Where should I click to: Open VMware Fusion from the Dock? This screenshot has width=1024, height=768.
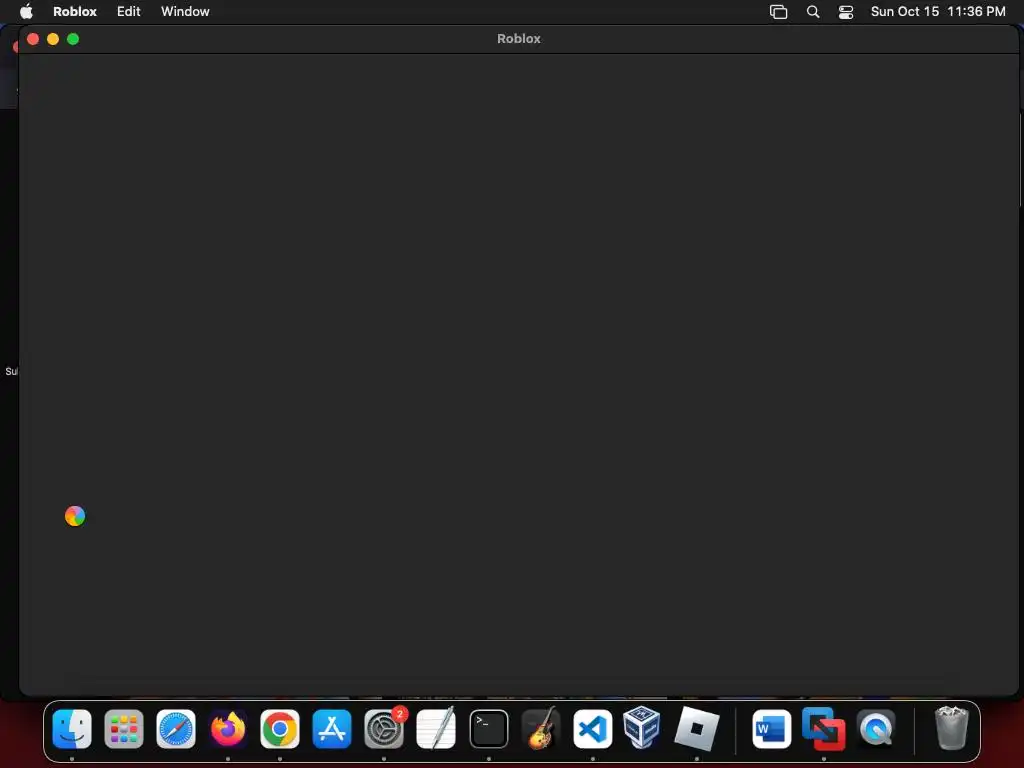[x=824, y=729]
